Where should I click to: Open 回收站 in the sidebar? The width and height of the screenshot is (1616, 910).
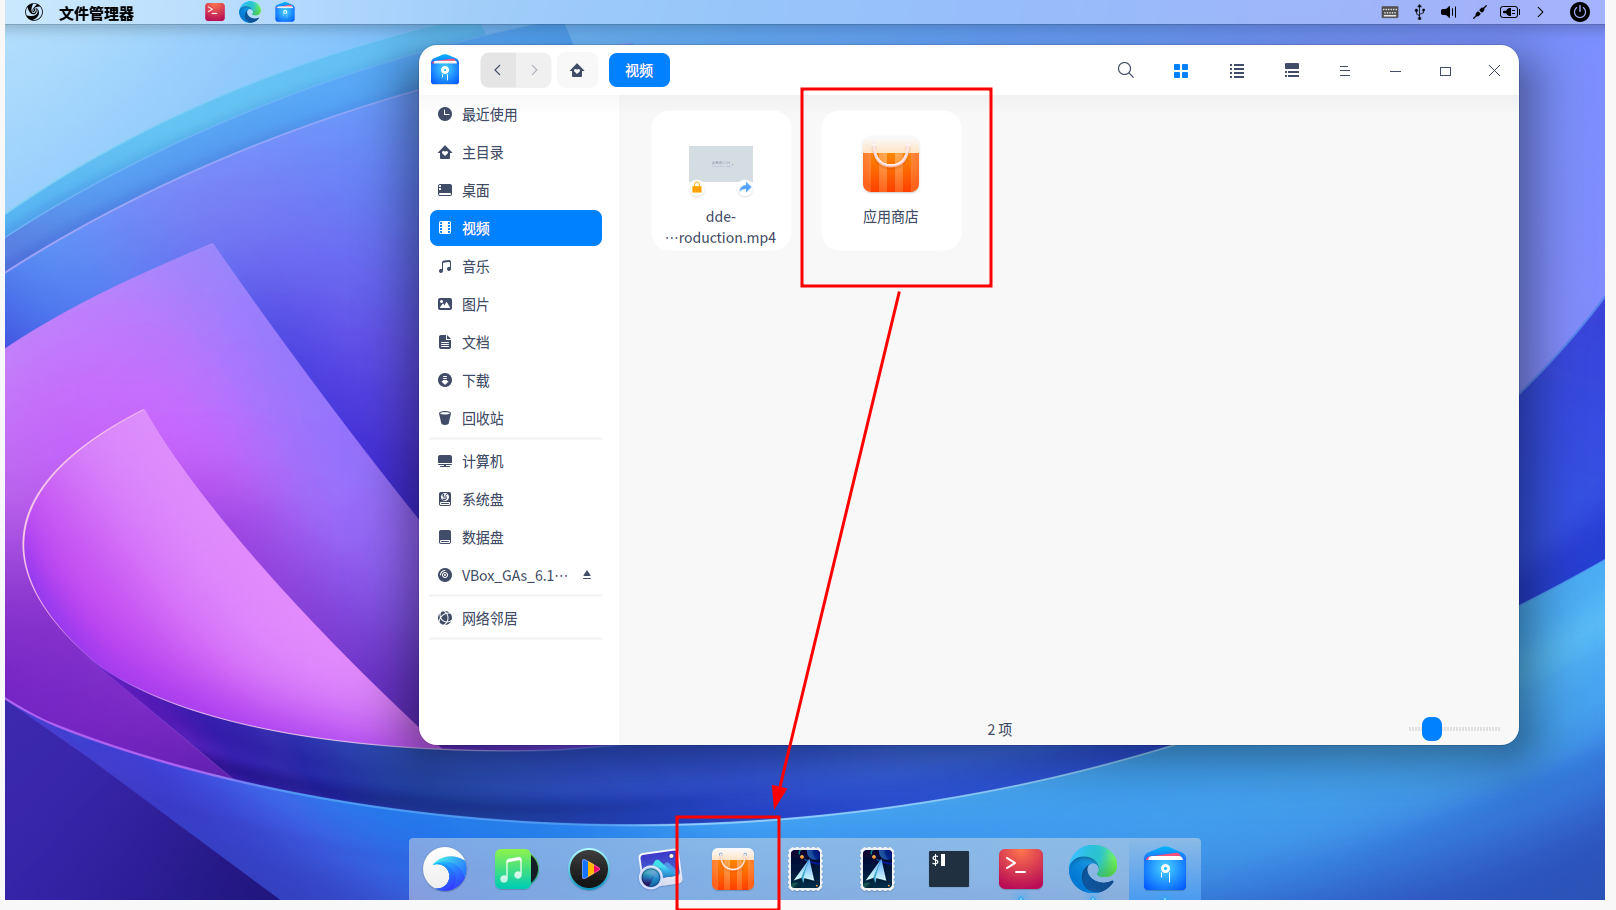tap(516, 419)
